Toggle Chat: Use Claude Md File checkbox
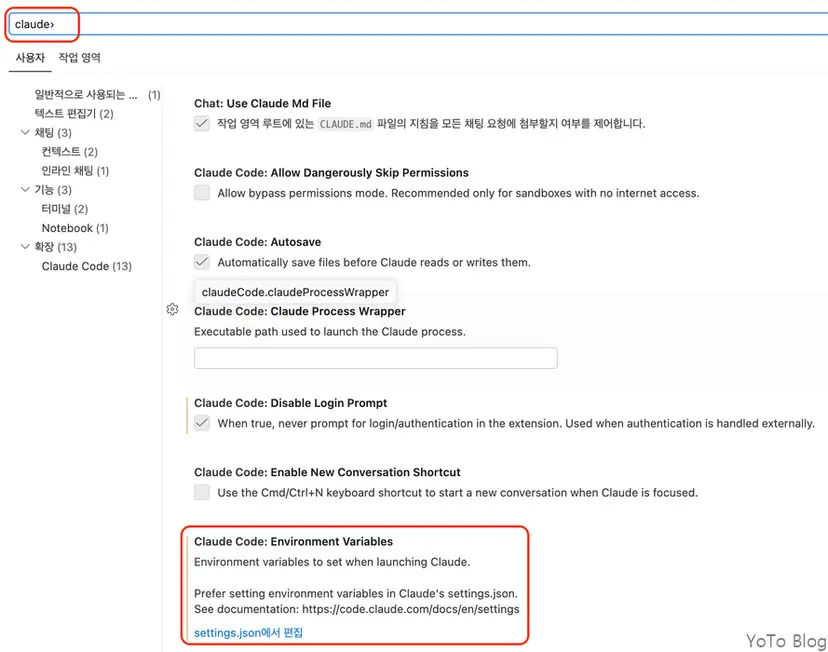Screen dimensions: 828x652 (202, 124)
